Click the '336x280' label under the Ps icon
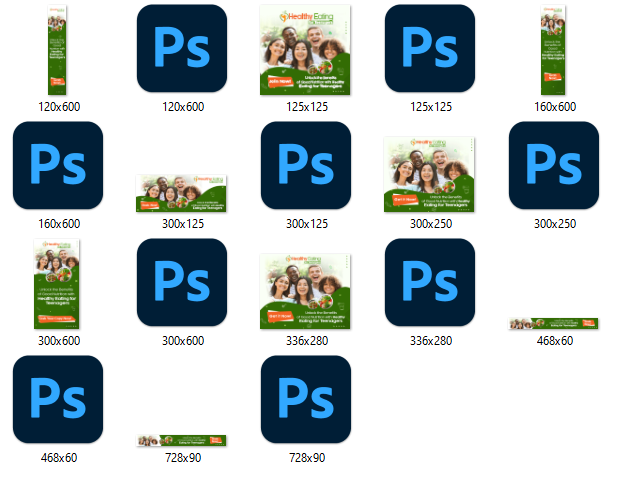The height and width of the screenshot is (478, 623). [x=431, y=341]
